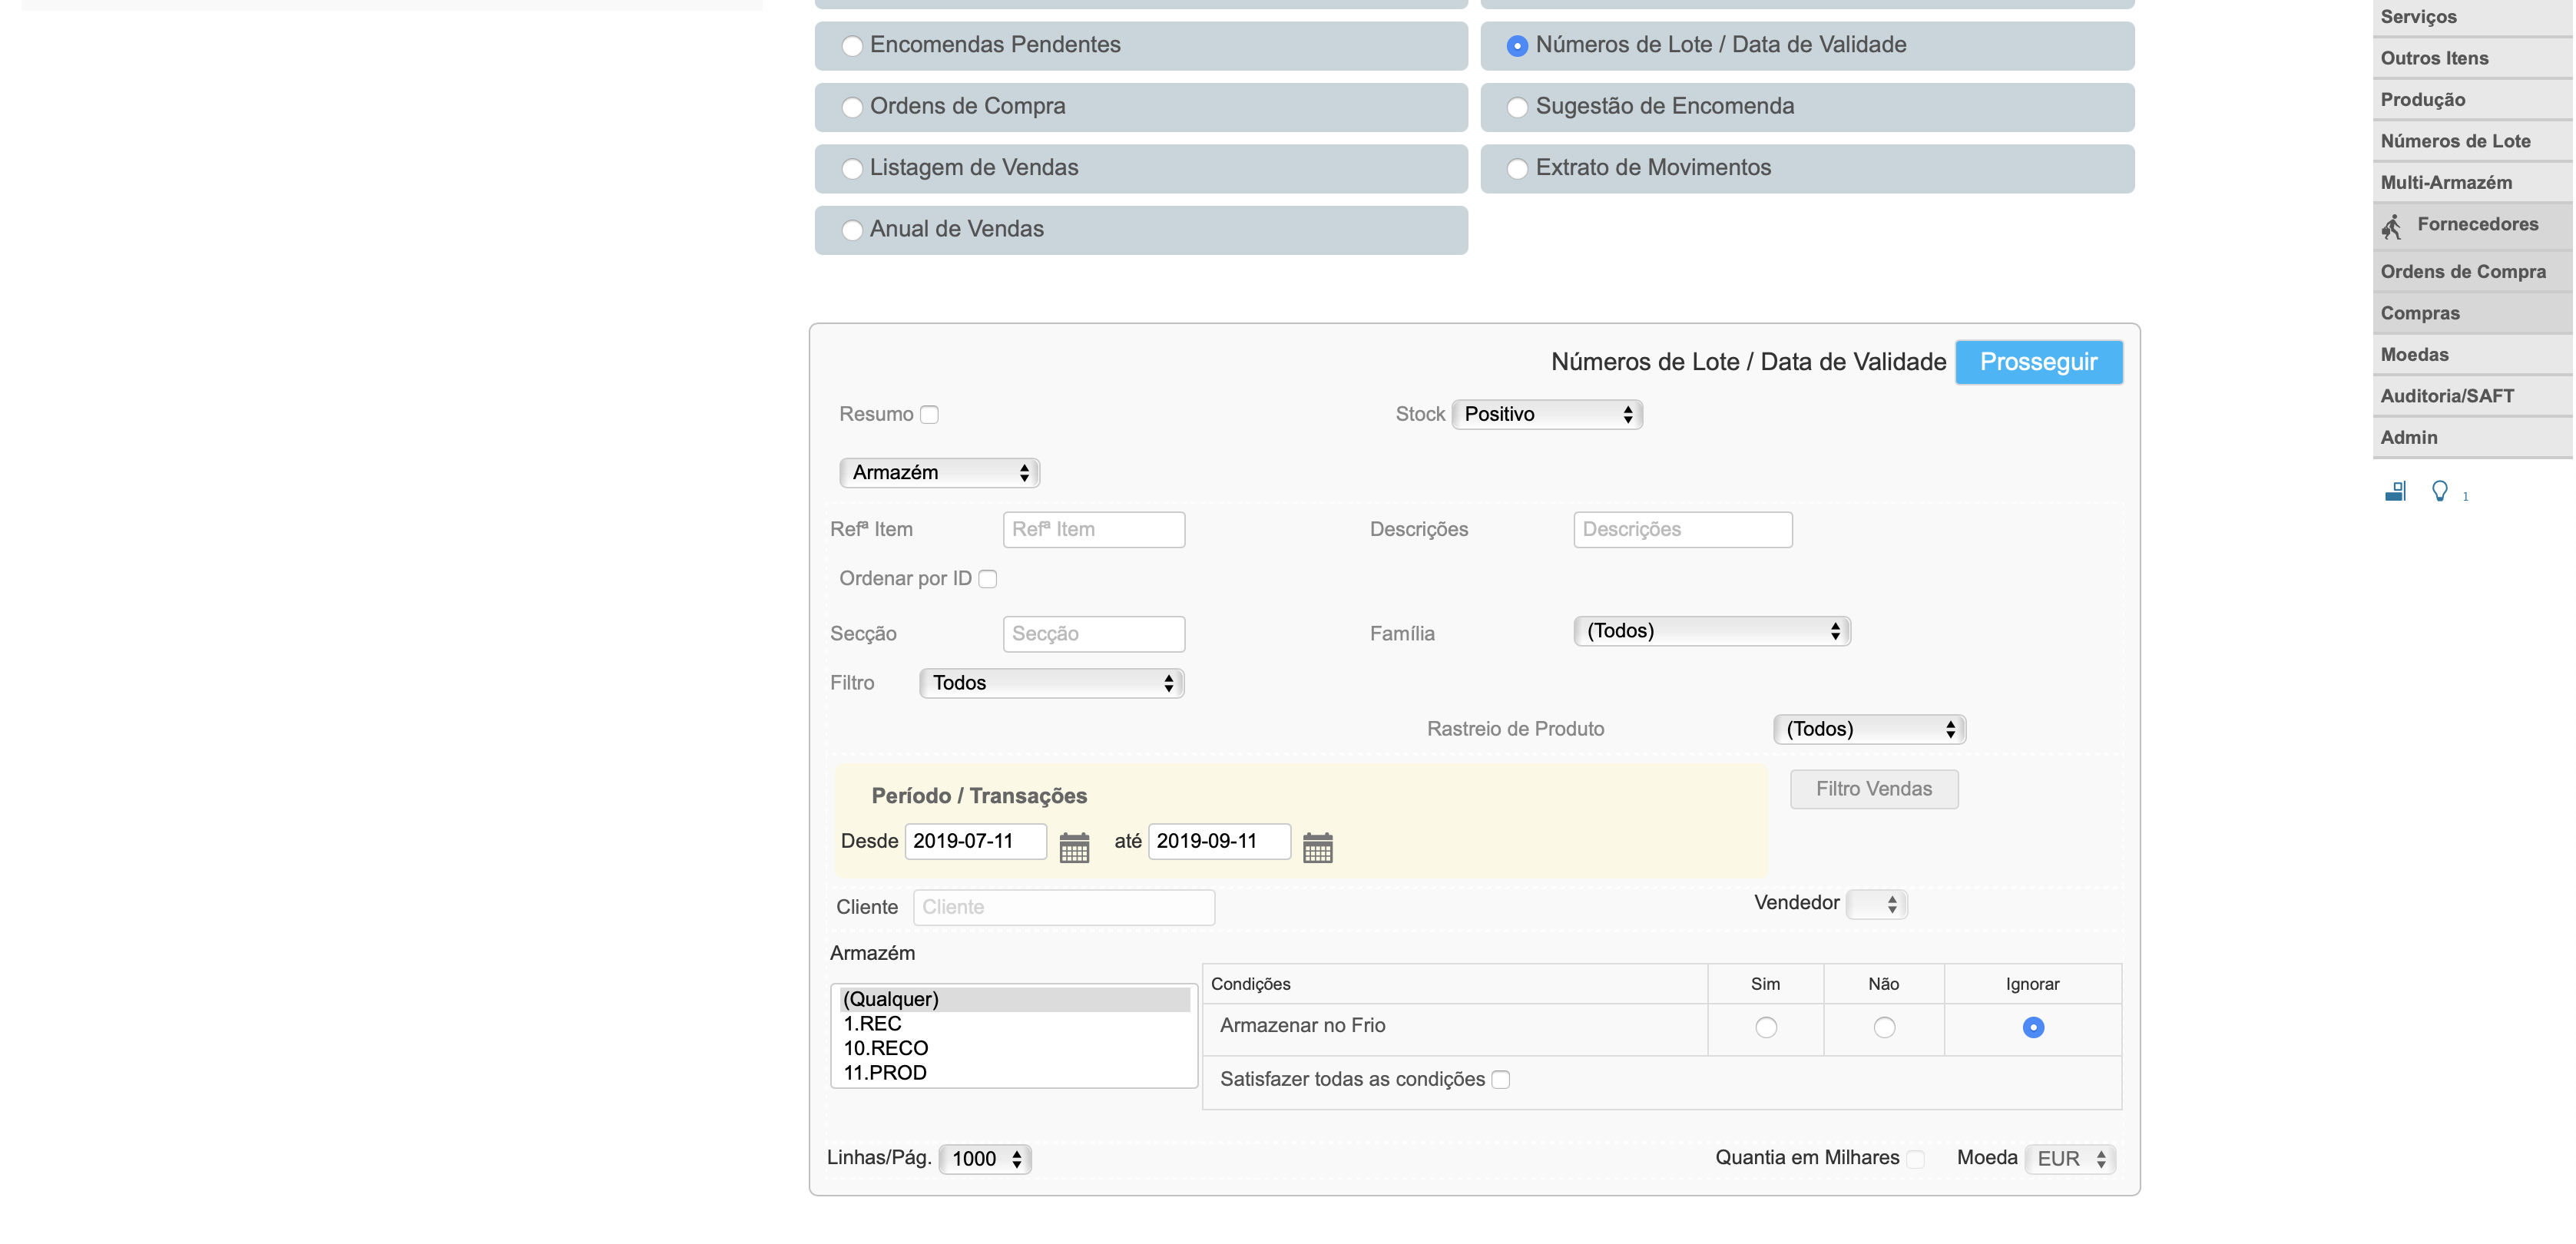This screenshot has height=1244, width=2576.
Task: Expand Rastreio de Produto dropdown
Action: 1869,729
